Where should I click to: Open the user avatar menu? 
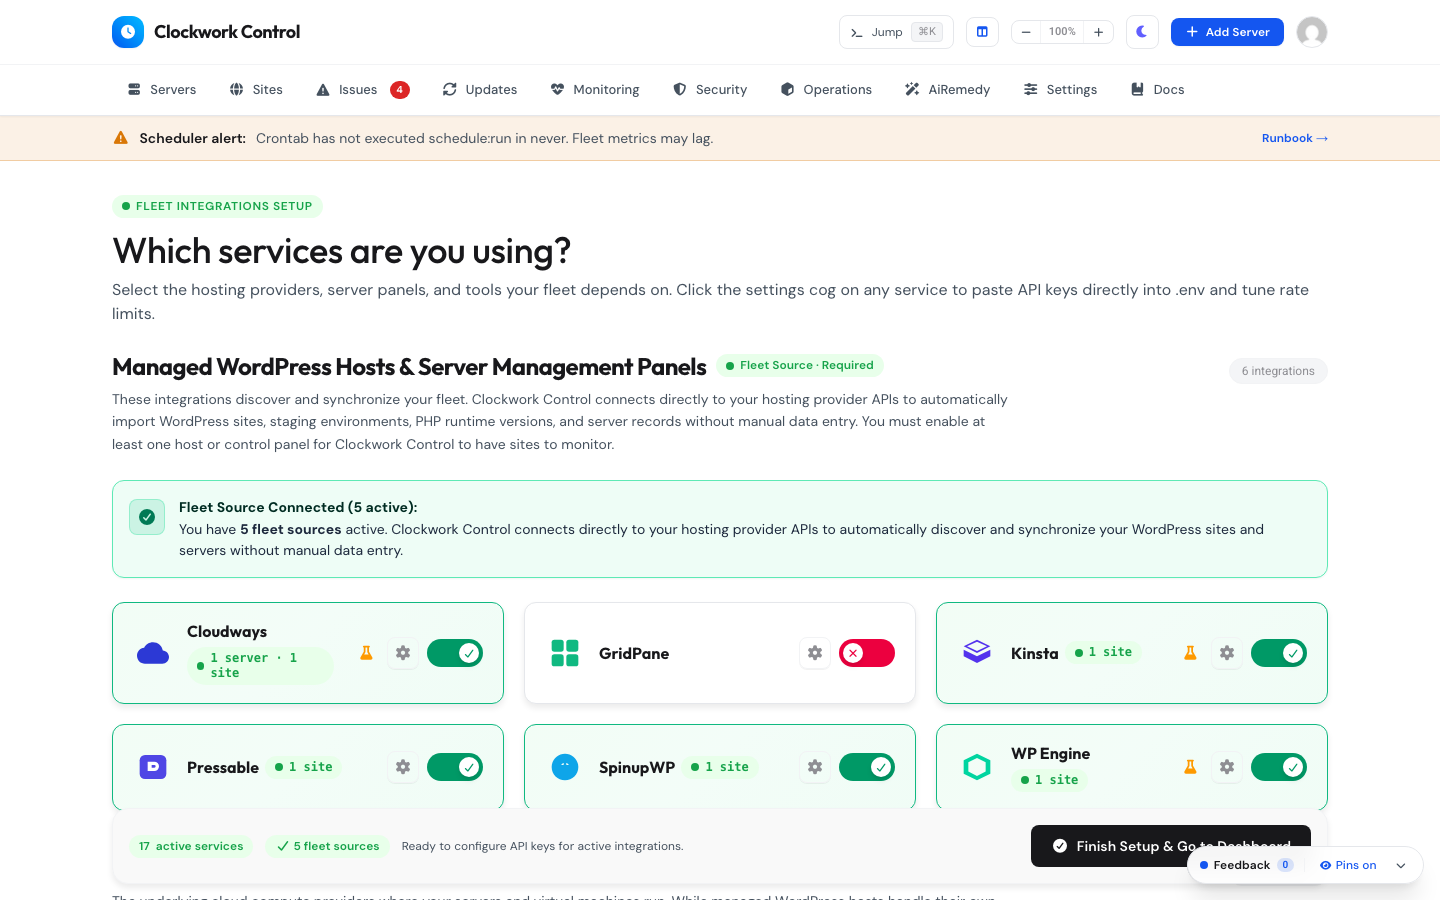click(1312, 32)
